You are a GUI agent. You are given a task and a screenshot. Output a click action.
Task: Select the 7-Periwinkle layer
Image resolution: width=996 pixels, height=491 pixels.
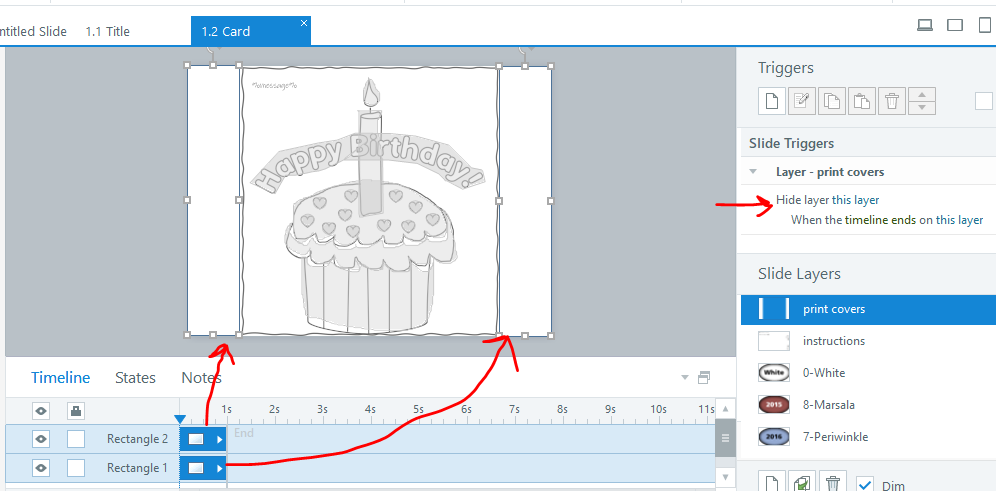[868, 436]
